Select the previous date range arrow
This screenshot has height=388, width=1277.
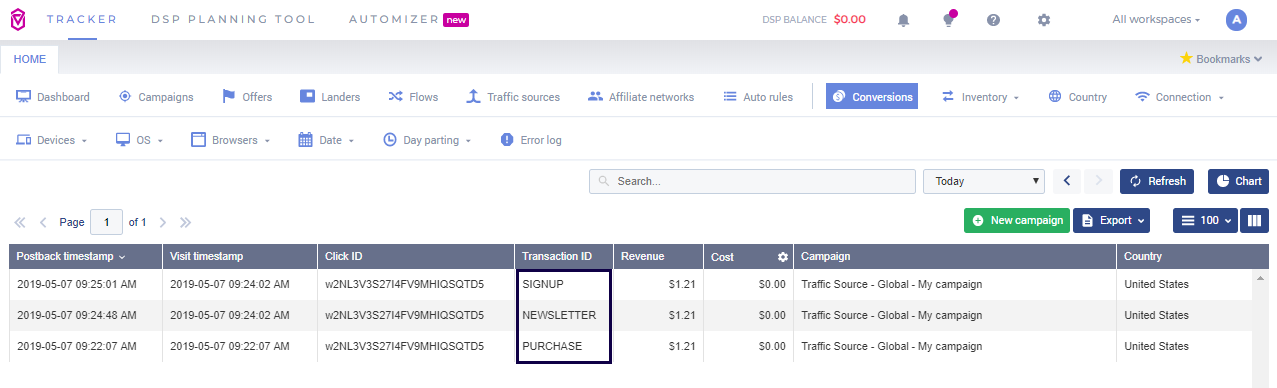pyautogui.click(x=1067, y=181)
